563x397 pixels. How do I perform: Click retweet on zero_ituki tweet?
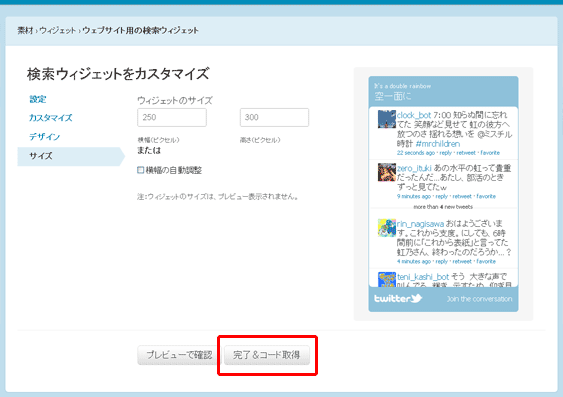(462, 196)
